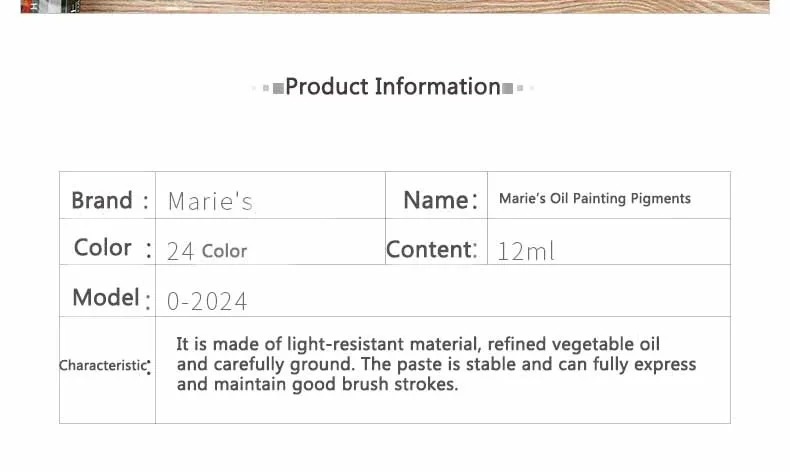This screenshot has height=472, width=790.
Task: Click the paint tube image corner
Action: pyautogui.click(x=50, y=6)
